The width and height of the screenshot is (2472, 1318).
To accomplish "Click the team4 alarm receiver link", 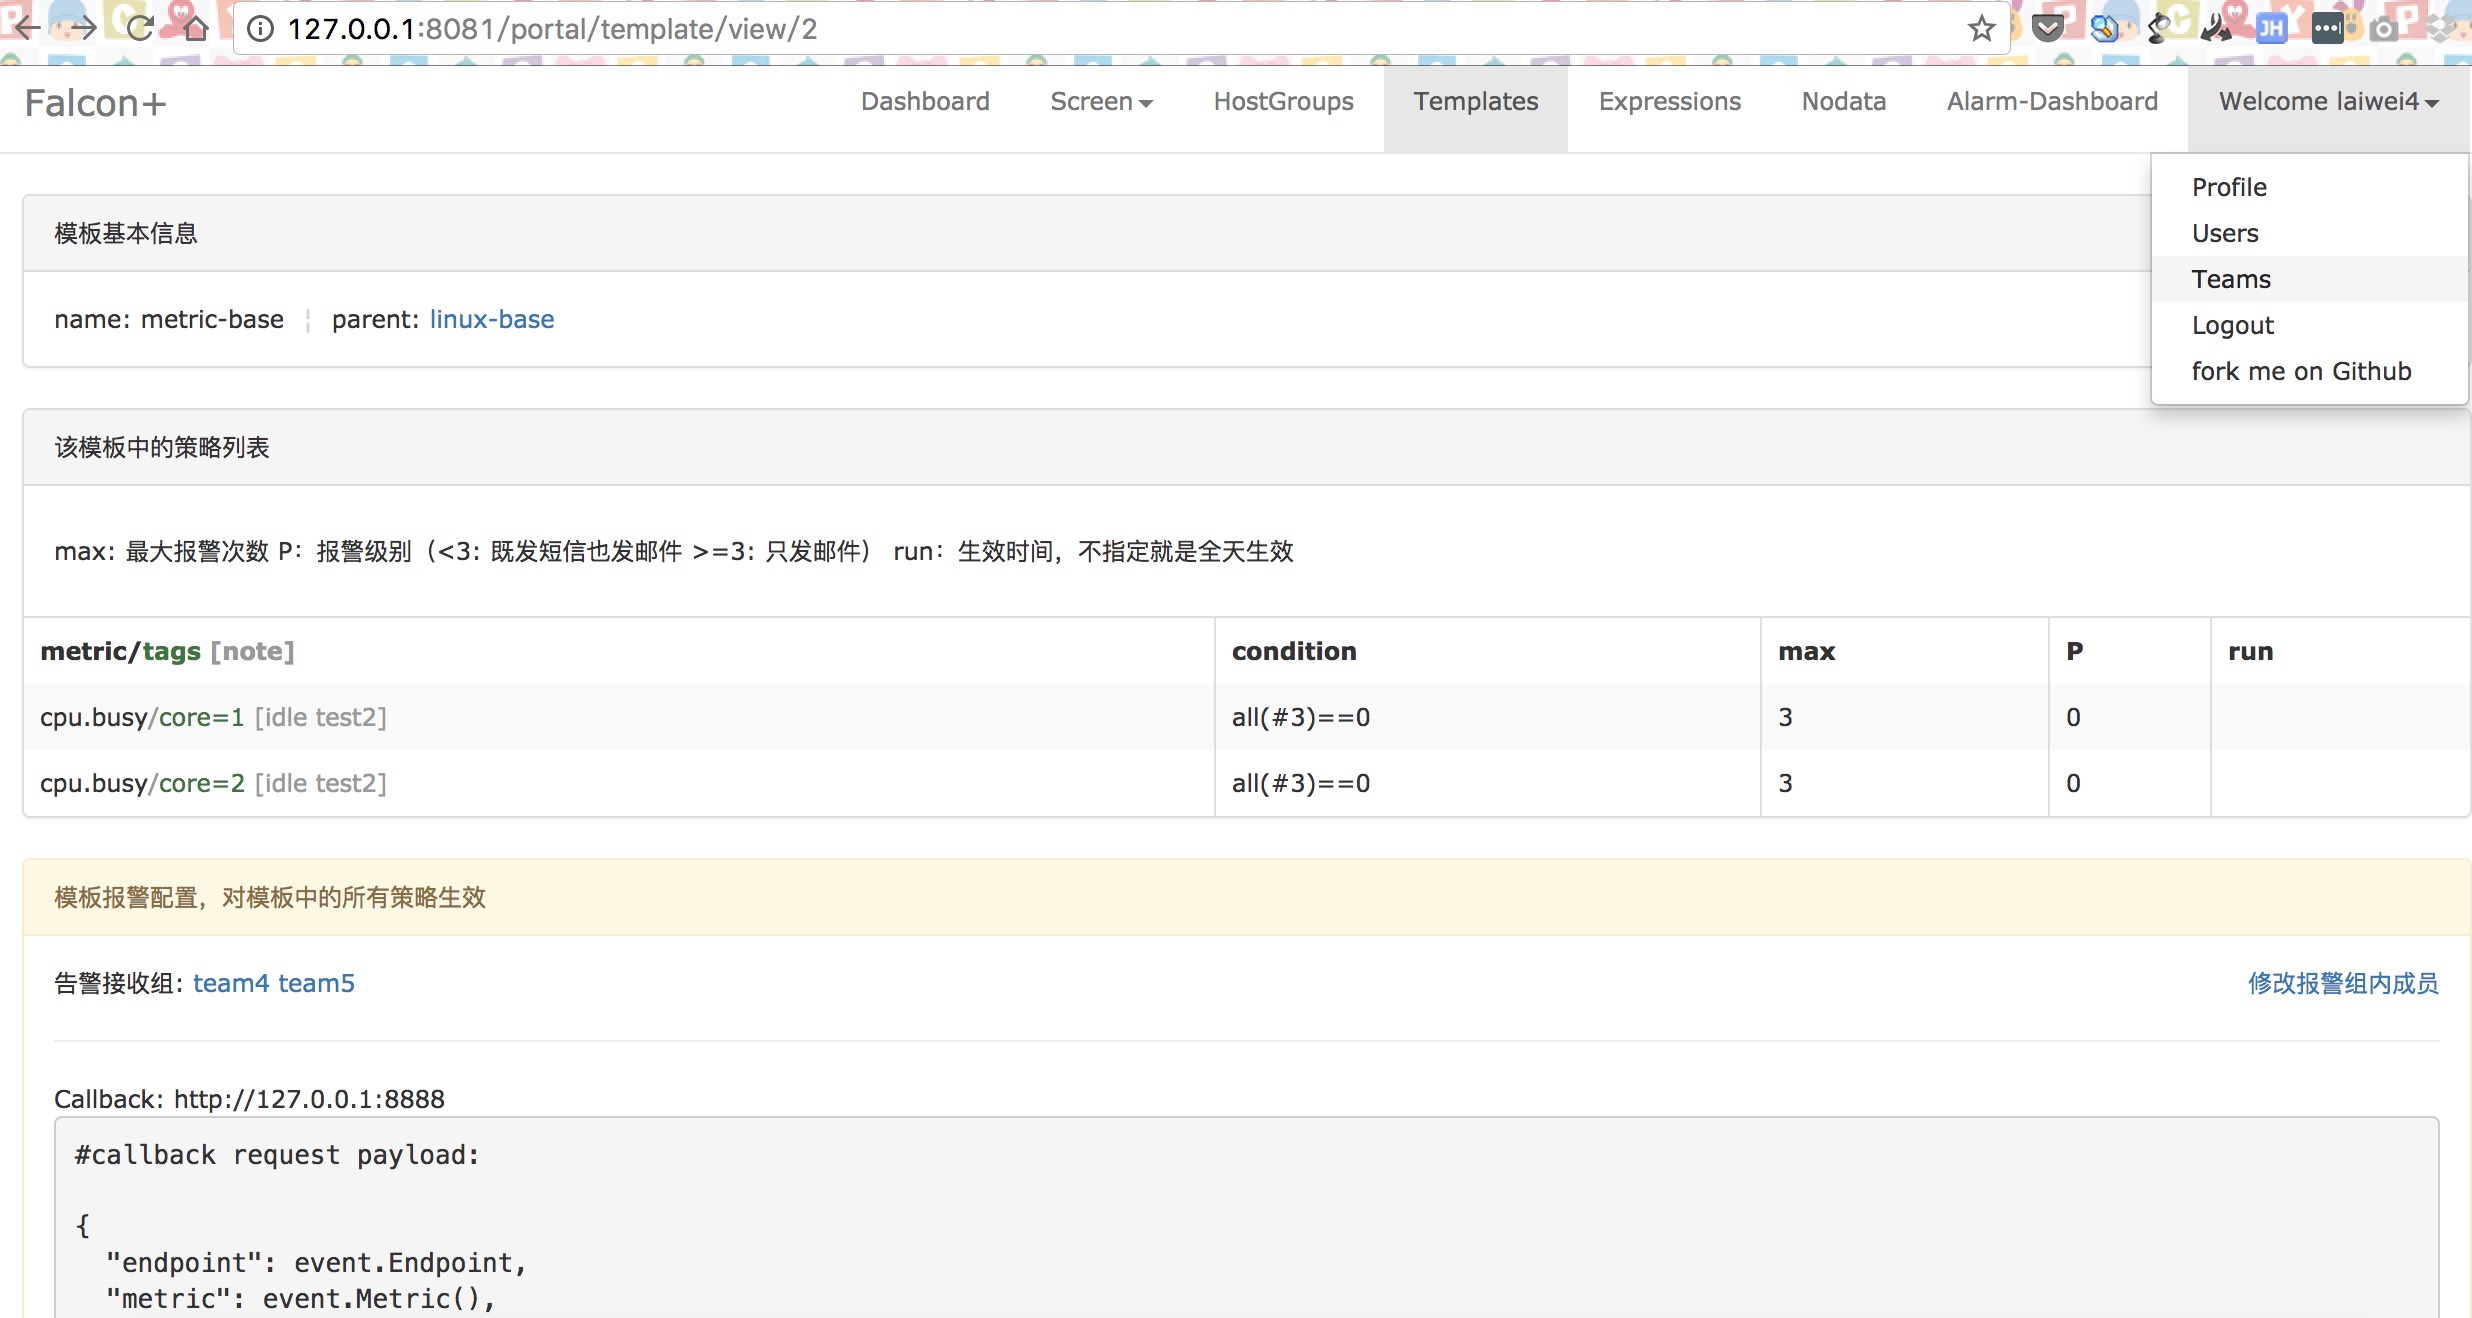I will (230, 983).
